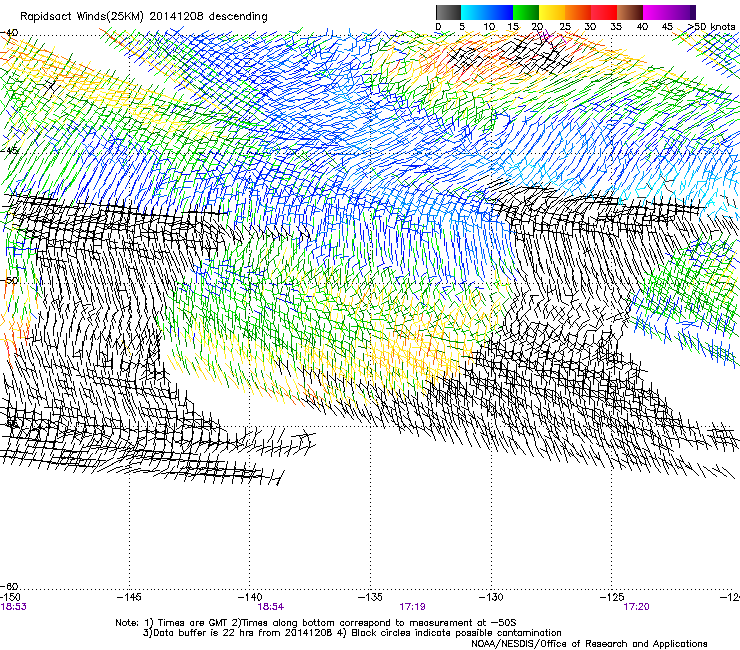Click the '-130' longitude label
The image size is (740, 650).
(x=491, y=597)
